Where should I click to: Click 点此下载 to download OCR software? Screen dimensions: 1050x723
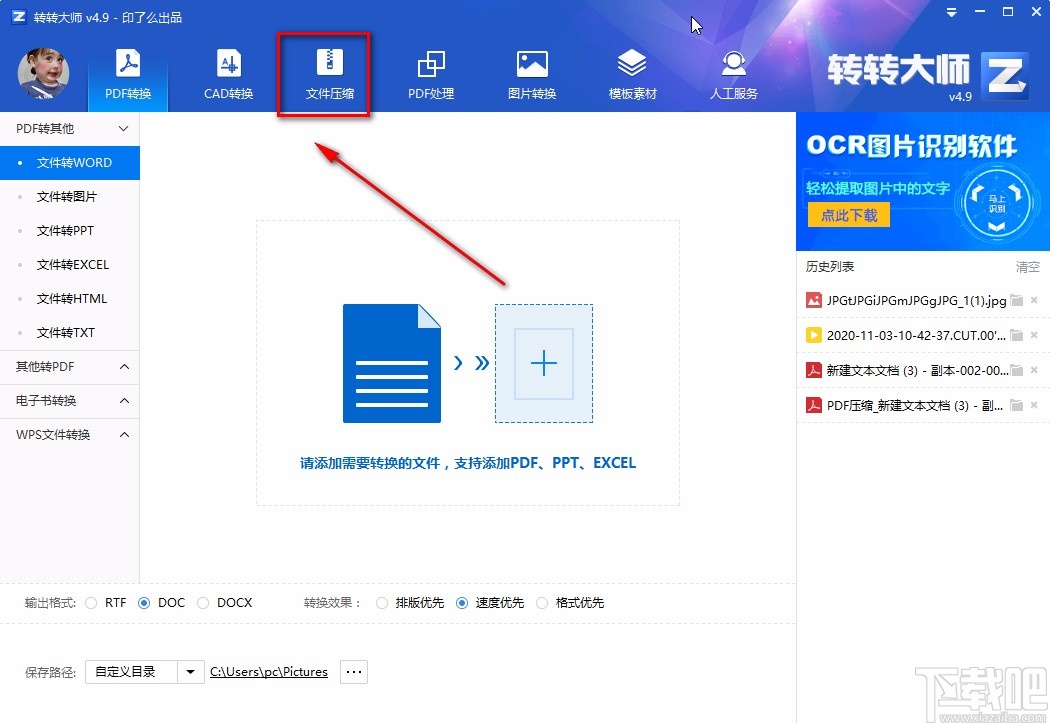(848, 214)
